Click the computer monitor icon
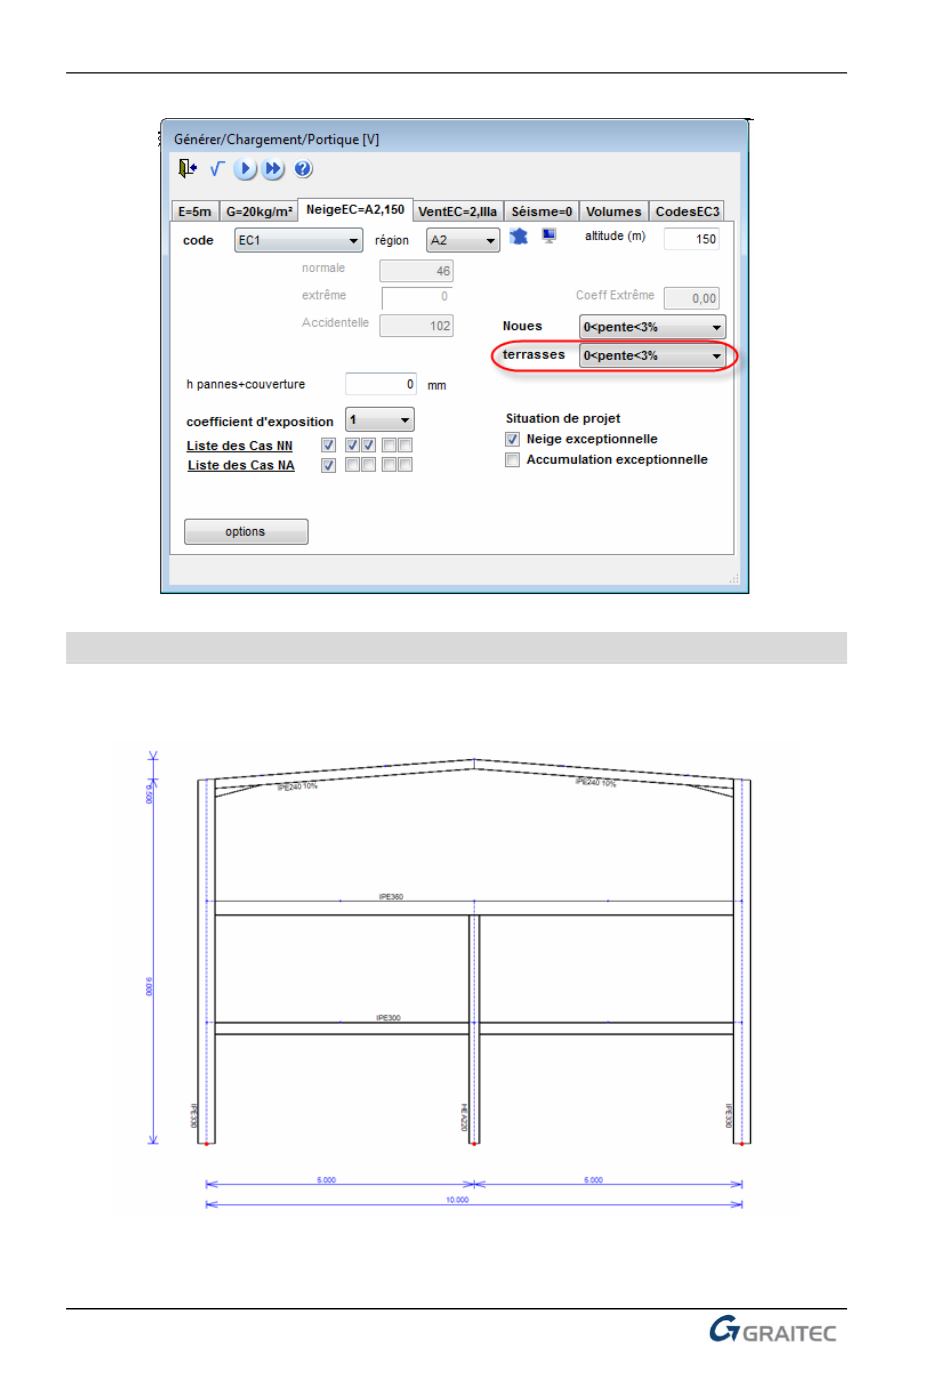The image size is (933, 1387). 549,237
